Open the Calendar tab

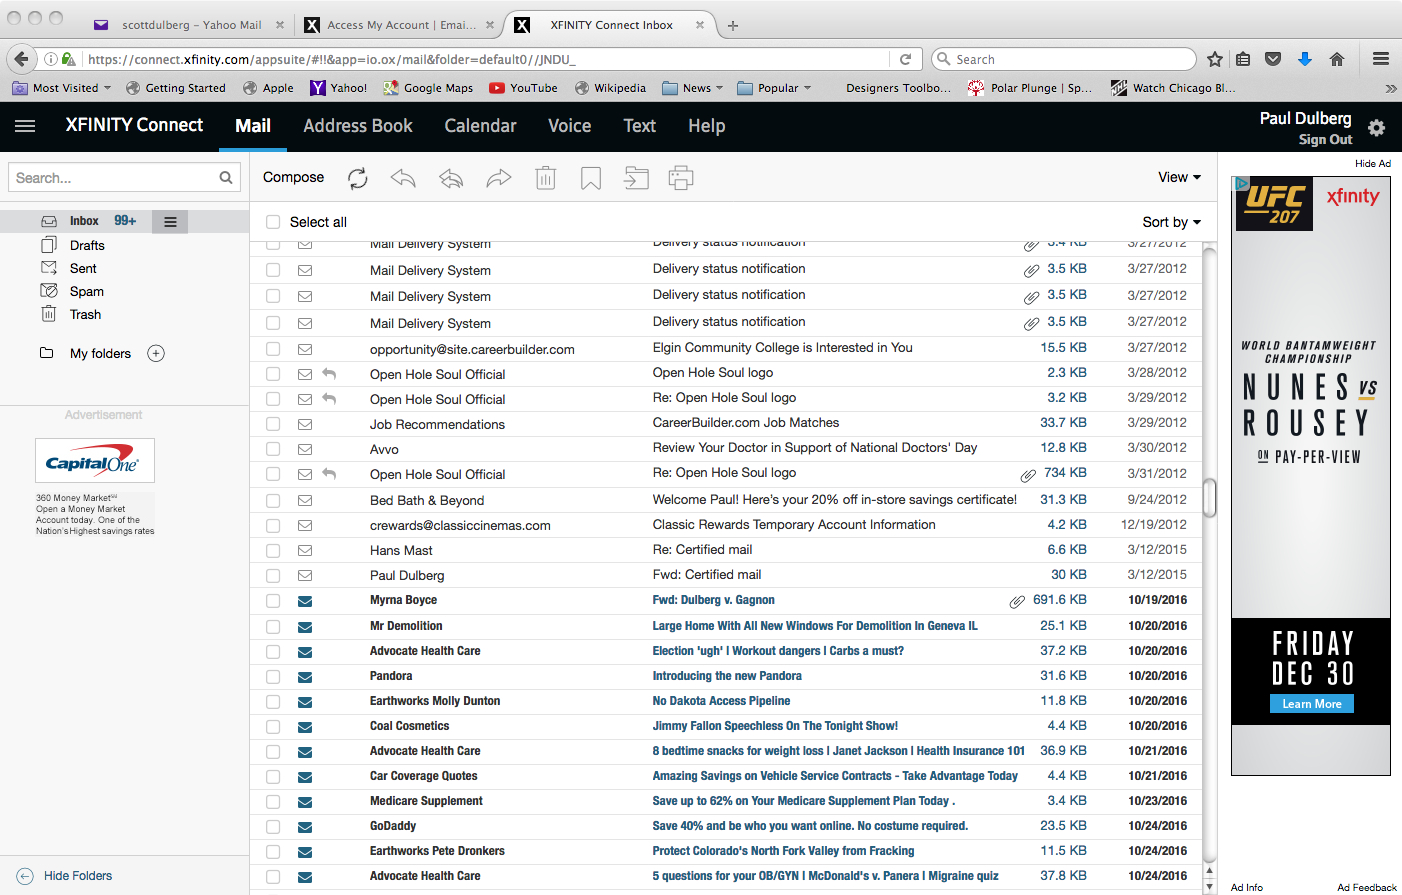click(480, 126)
